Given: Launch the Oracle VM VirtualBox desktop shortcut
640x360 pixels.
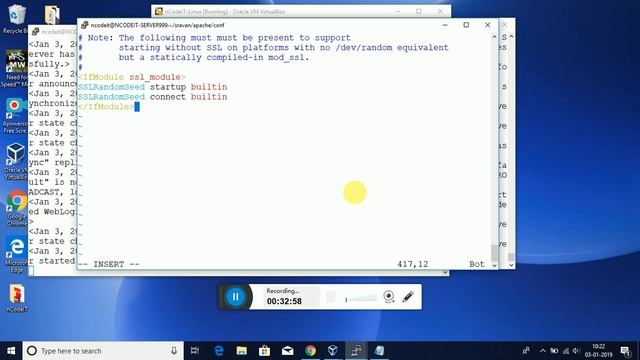Looking at the screenshot, I should 16,162.
